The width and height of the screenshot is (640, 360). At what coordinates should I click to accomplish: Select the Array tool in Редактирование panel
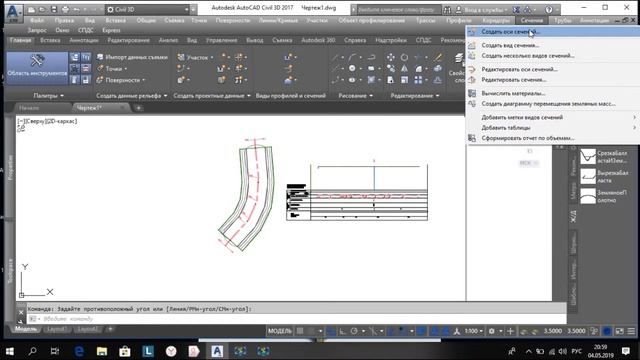pyautogui.click(x=418, y=80)
